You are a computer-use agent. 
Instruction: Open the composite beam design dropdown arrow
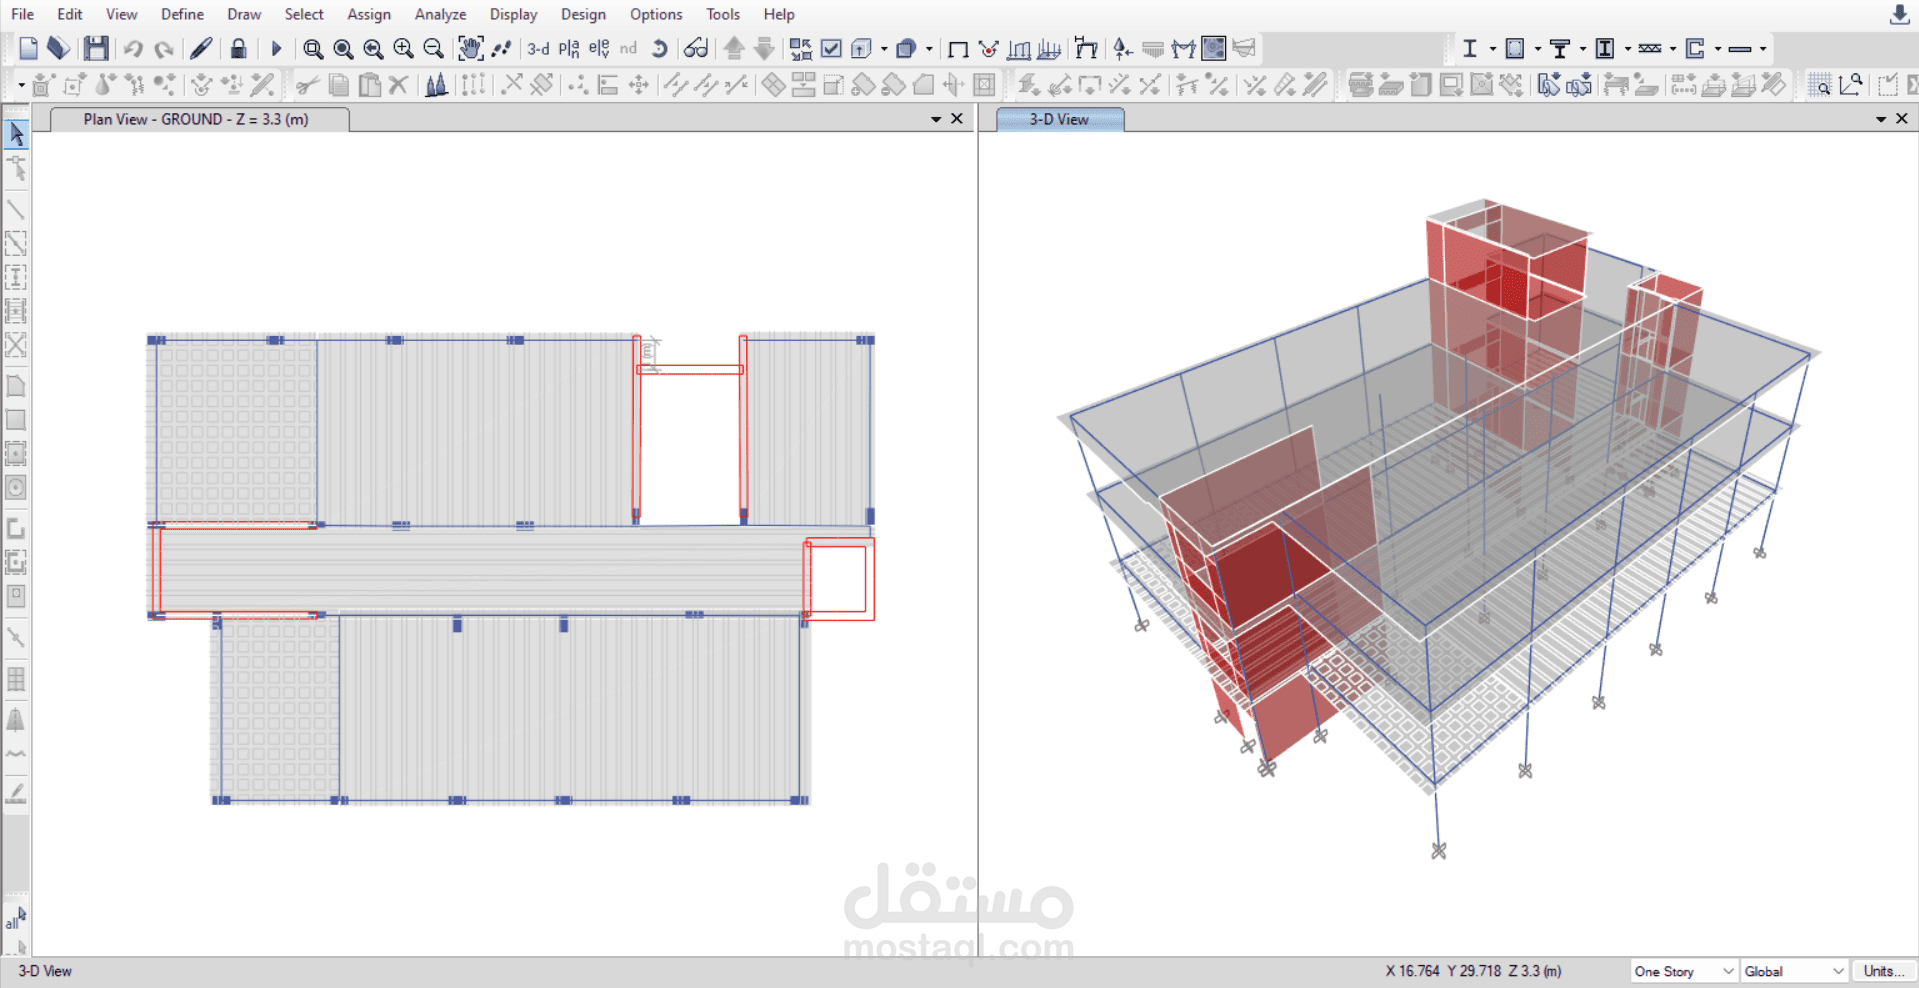click(1582, 48)
